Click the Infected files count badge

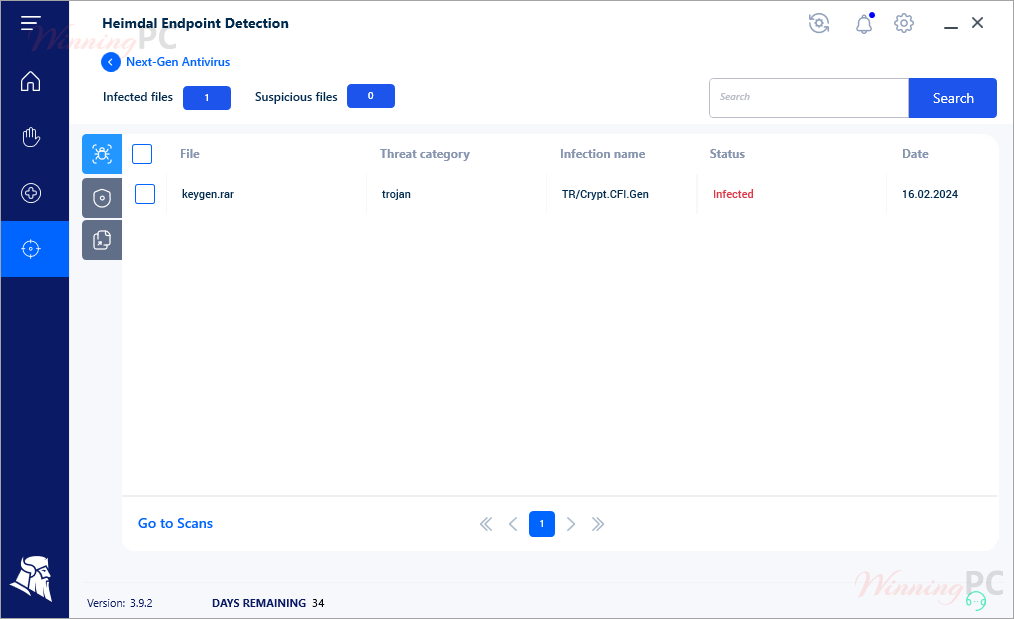207,98
